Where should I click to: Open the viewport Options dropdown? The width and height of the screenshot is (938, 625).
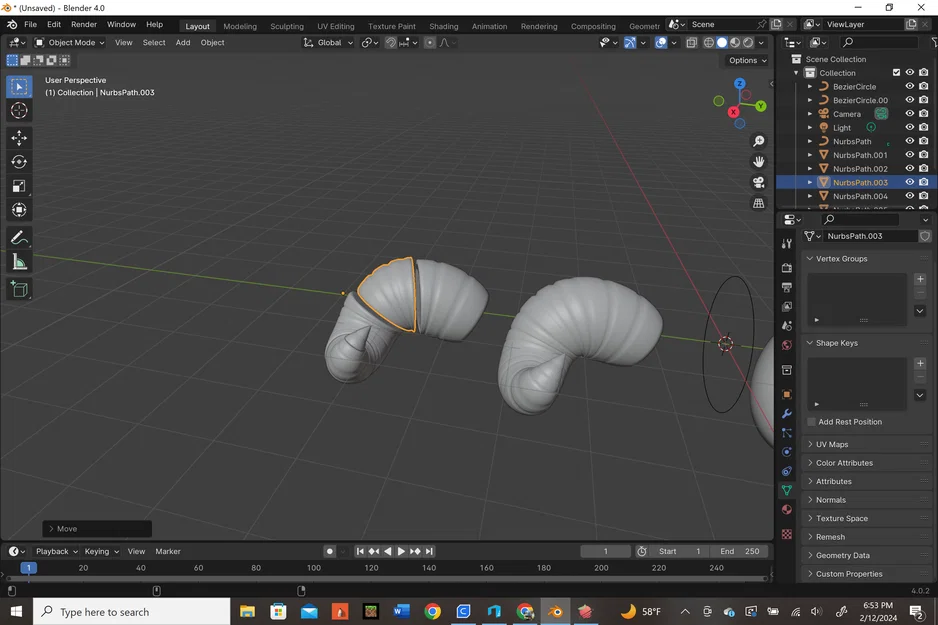[747, 60]
